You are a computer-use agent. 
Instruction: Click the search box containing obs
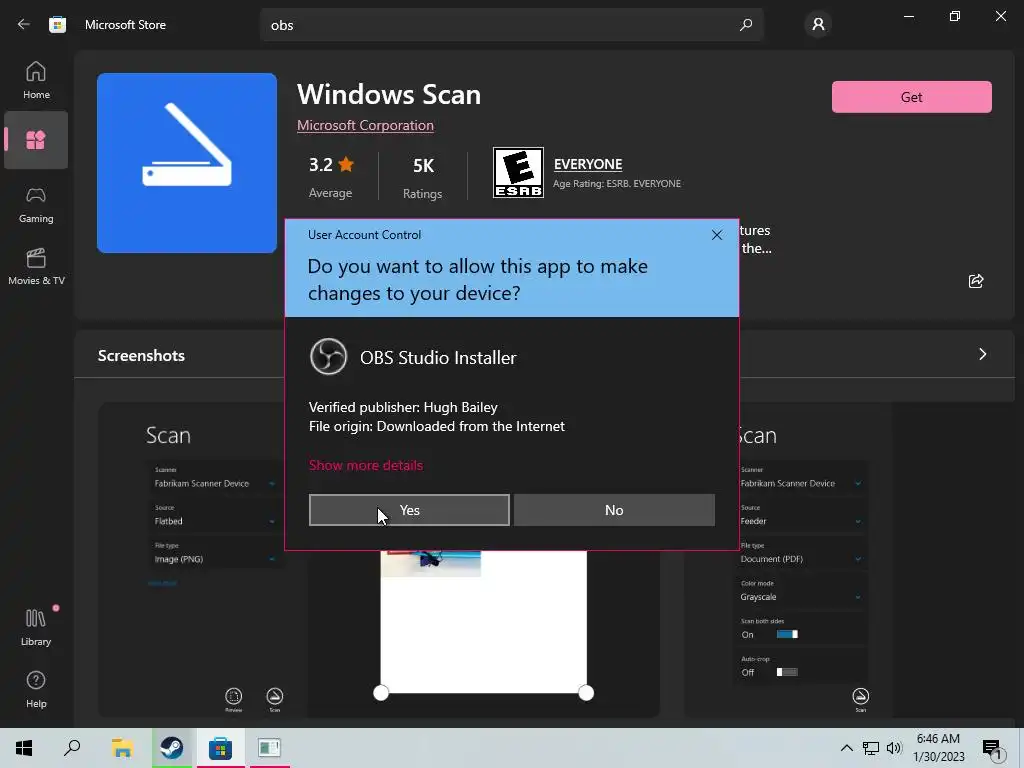point(511,25)
